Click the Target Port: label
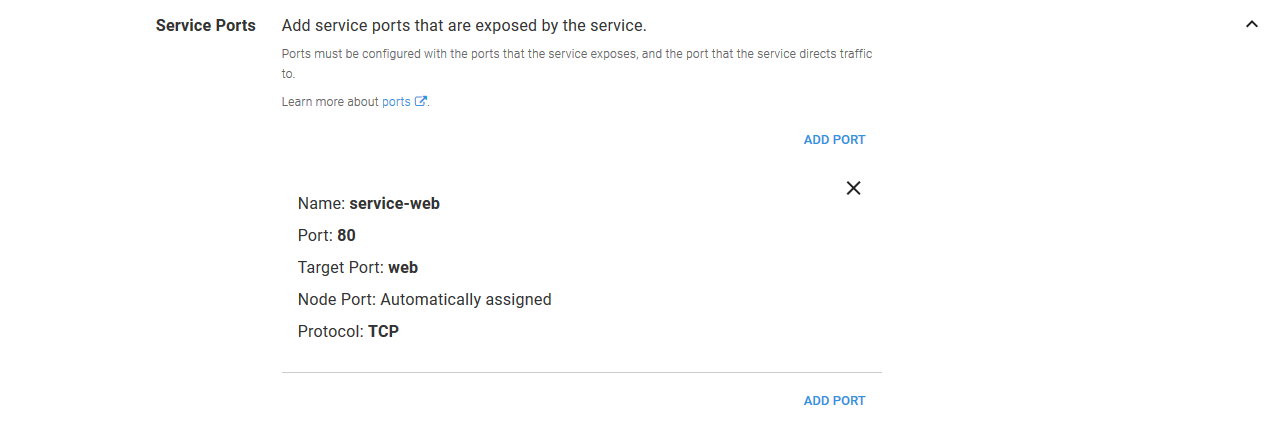This screenshot has width=1280, height=433. coord(341,268)
